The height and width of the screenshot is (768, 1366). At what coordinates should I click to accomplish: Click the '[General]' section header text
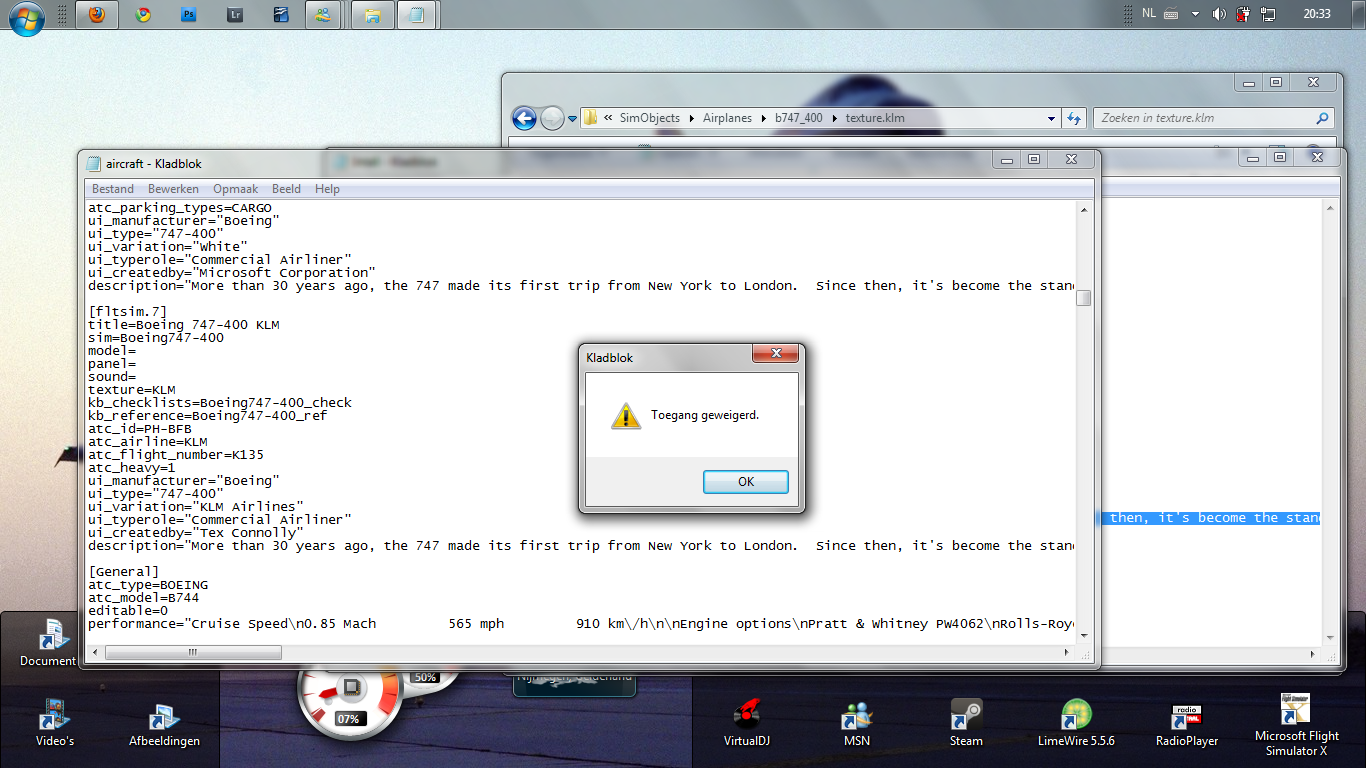pyautogui.click(x=124, y=572)
